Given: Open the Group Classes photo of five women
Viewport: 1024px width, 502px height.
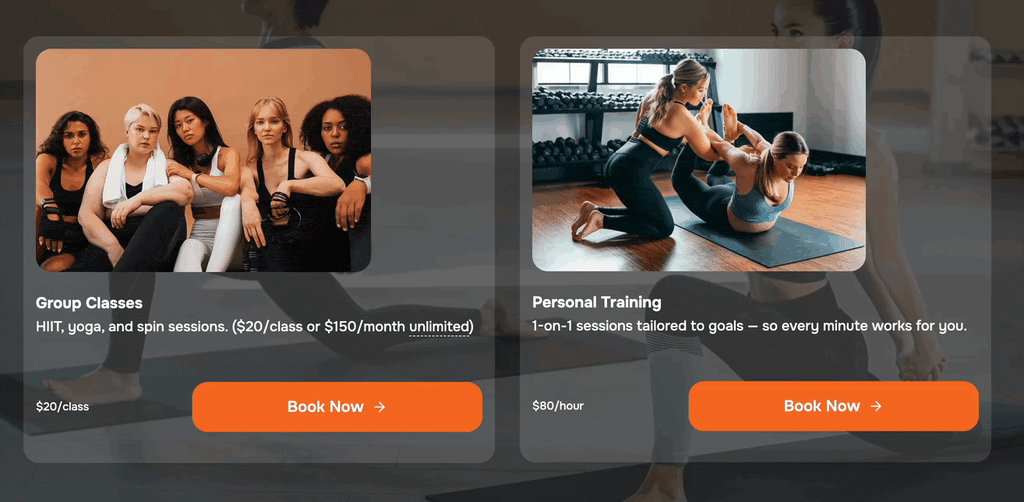Looking at the screenshot, I should (203, 160).
